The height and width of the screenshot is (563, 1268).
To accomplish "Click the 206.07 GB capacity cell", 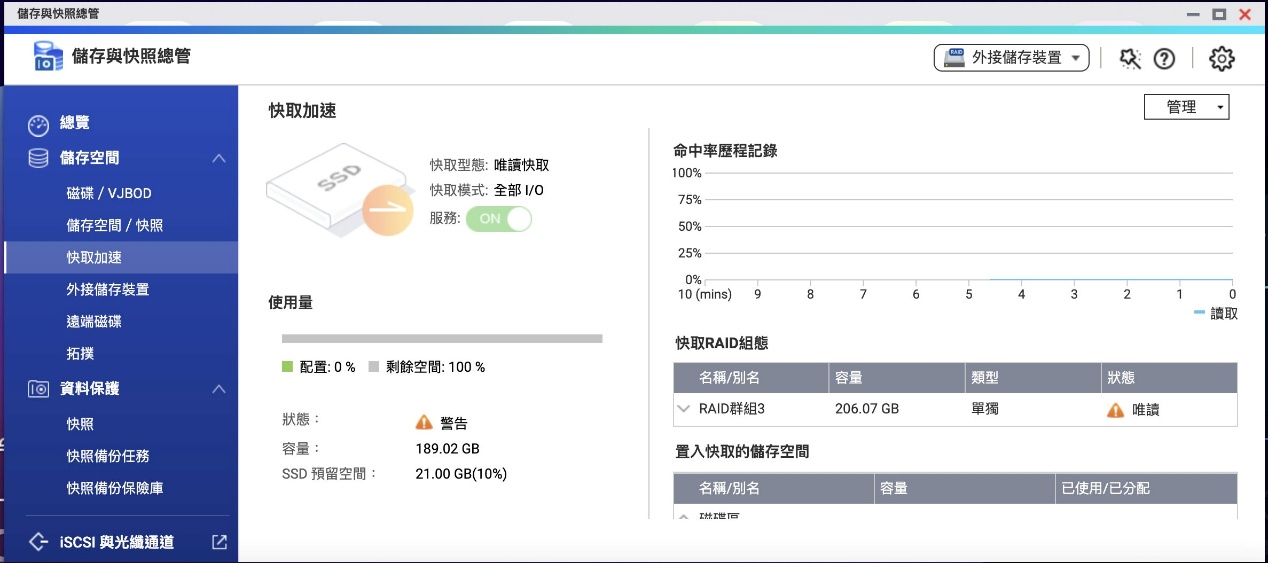I will click(x=867, y=408).
